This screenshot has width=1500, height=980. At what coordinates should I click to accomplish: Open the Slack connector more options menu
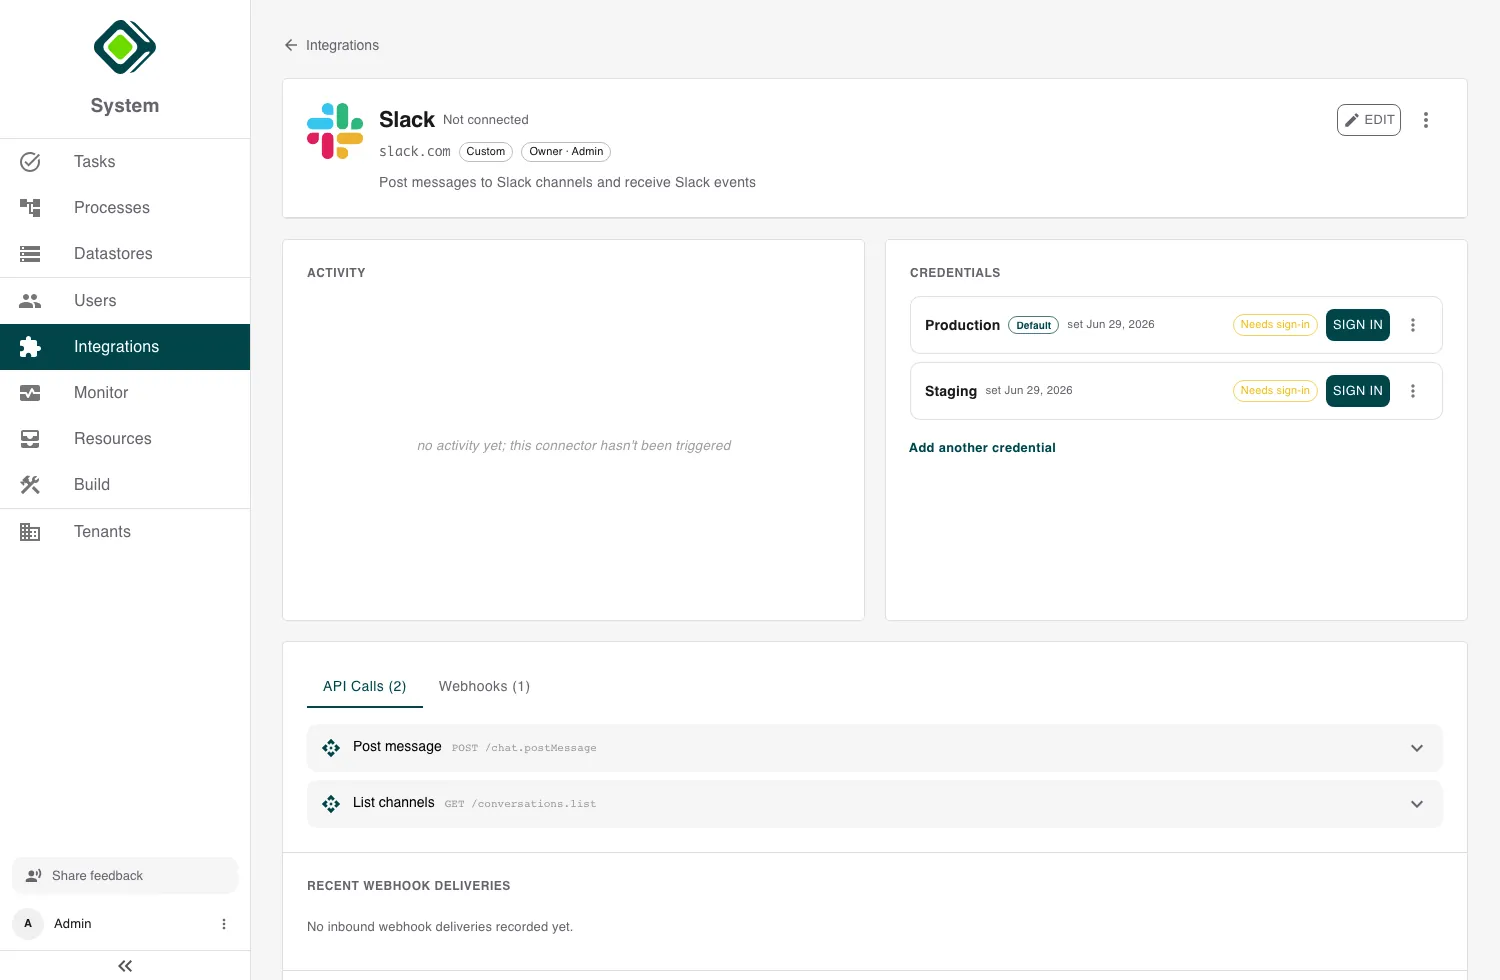(1426, 120)
